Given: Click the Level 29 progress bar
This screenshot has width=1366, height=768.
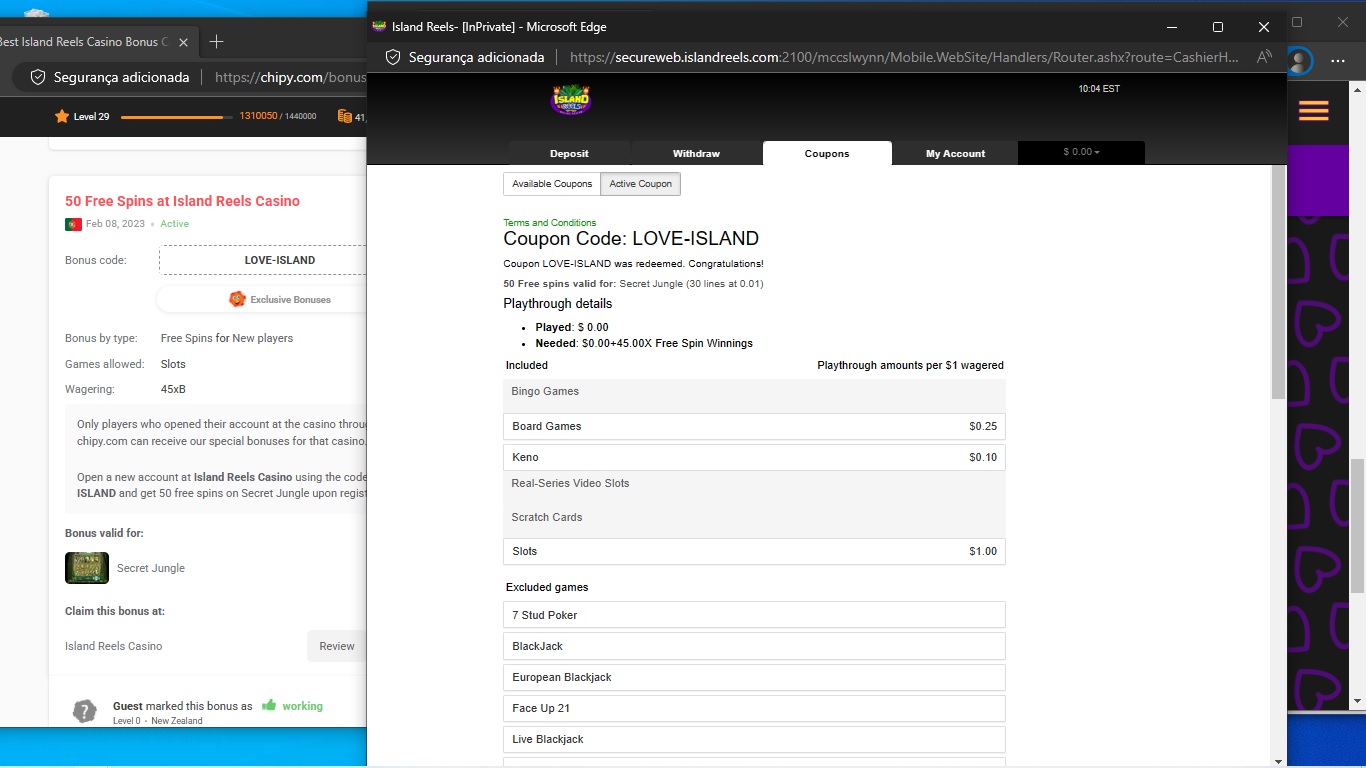Looking at the screenshot, I should click(172, 117).
